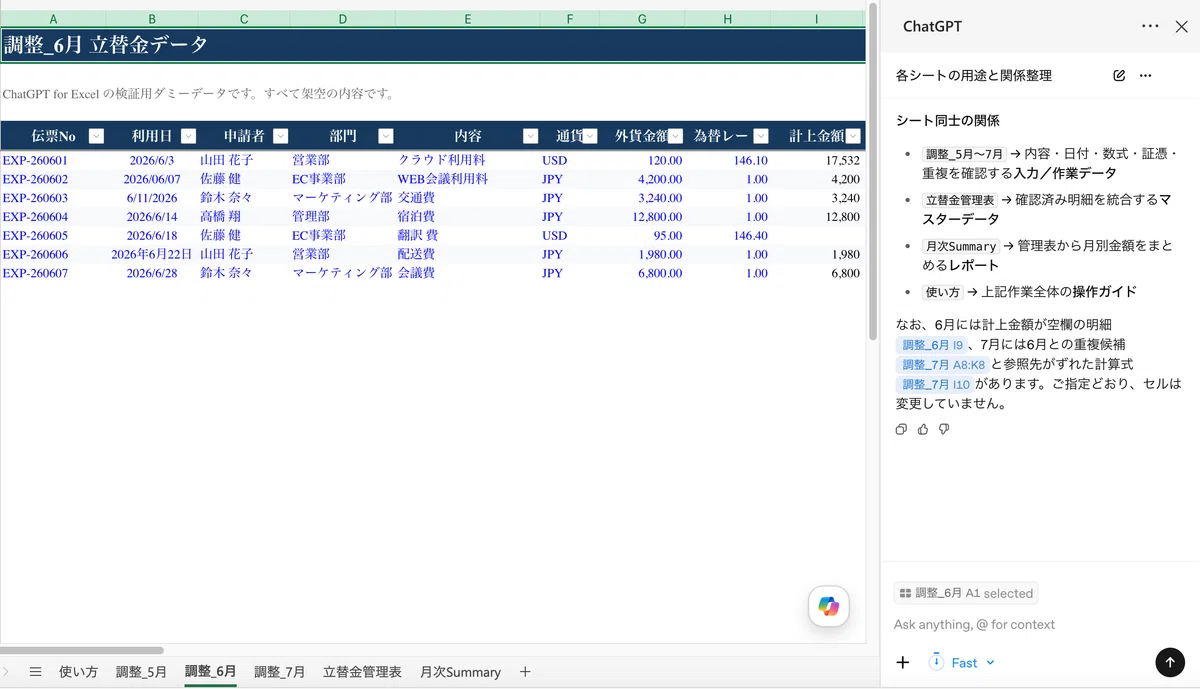This screenshot has height=689, width=1200.
Task: Click the horizontal sheet scrollbar
Action: [82, 650]
